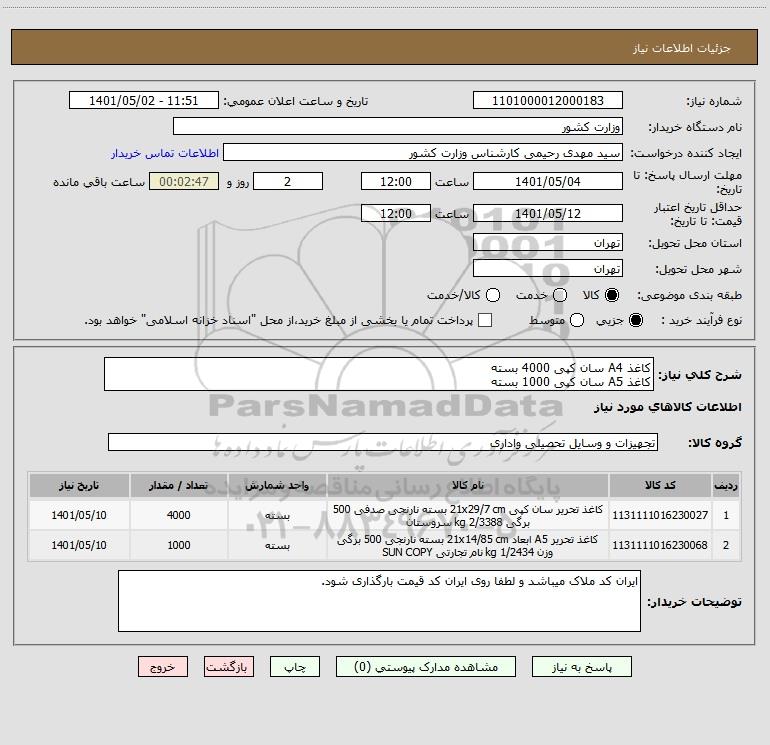Click the کد کالا column header
The width and height of the screenshot is (770, 745).
point(660,485)
